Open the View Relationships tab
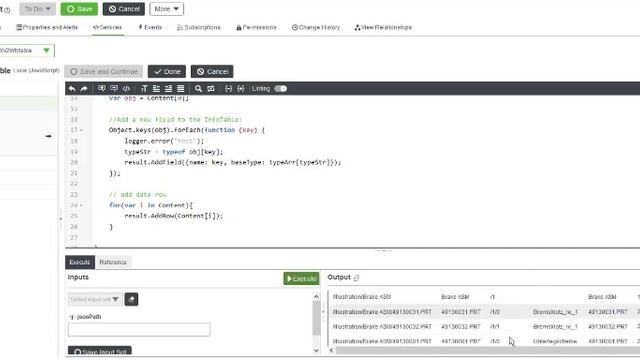Viewport: 640px width, 360px height. tap(383, 27)
